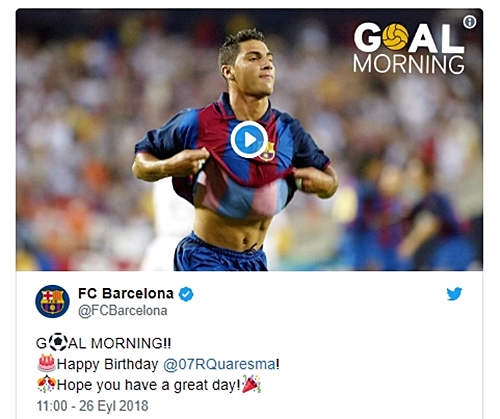Click the soccer ball emoji in the tweet
The width and height of the screenshot is (500, 419).
pyautogui.click(x=58, y=342)
